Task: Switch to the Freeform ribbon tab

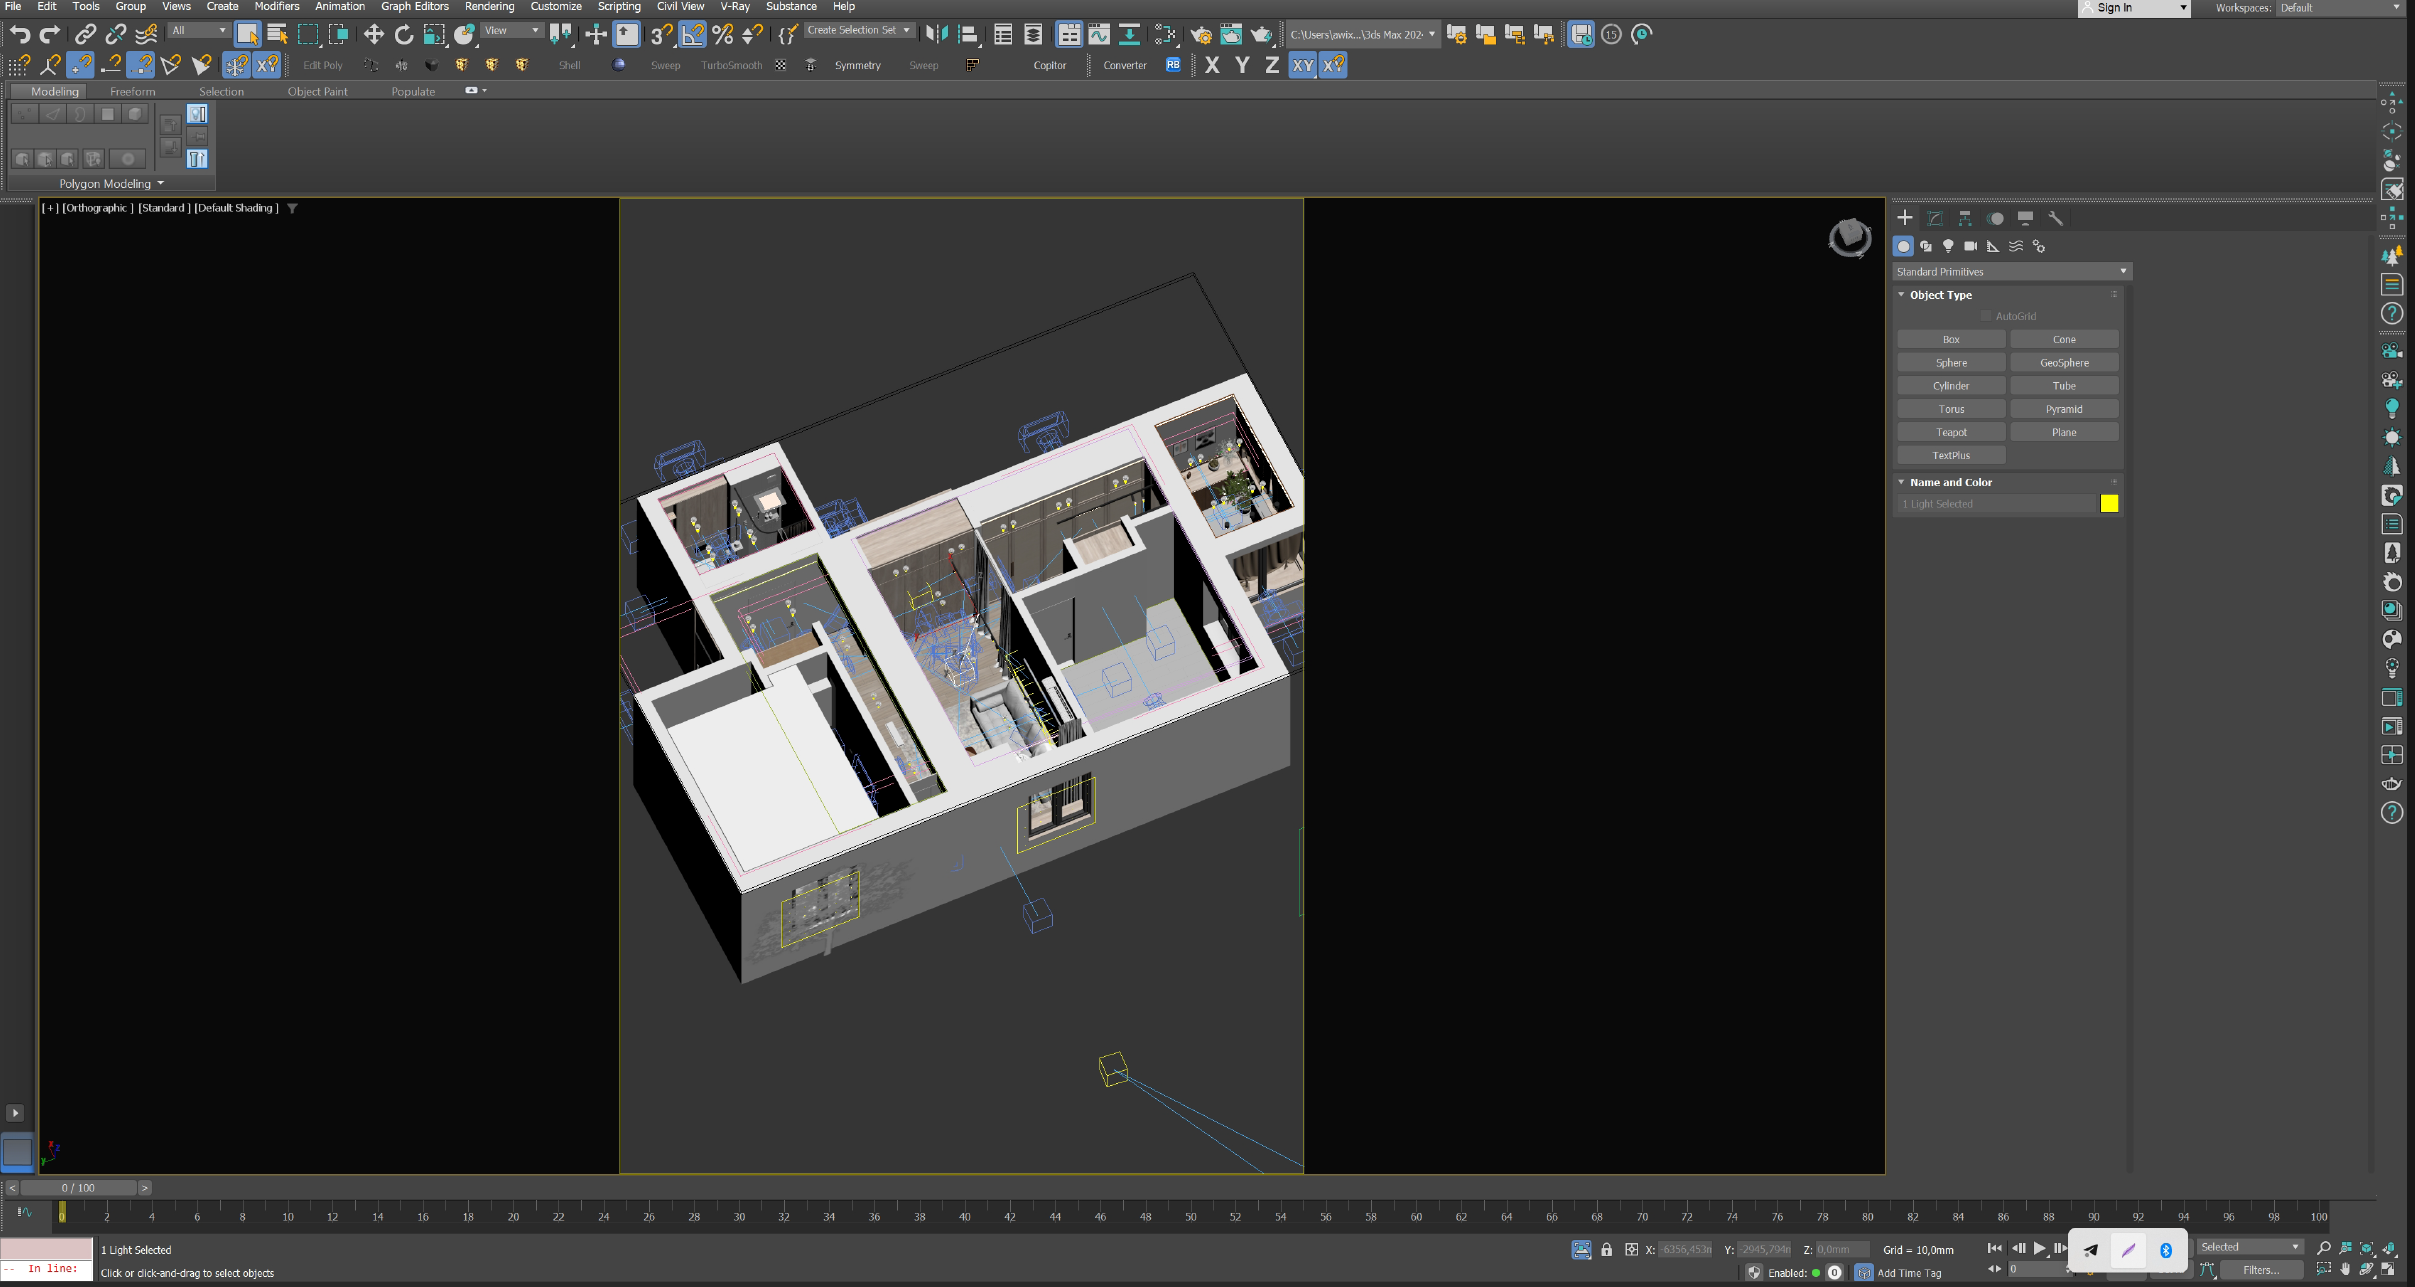Action: [x=132, y=91]
